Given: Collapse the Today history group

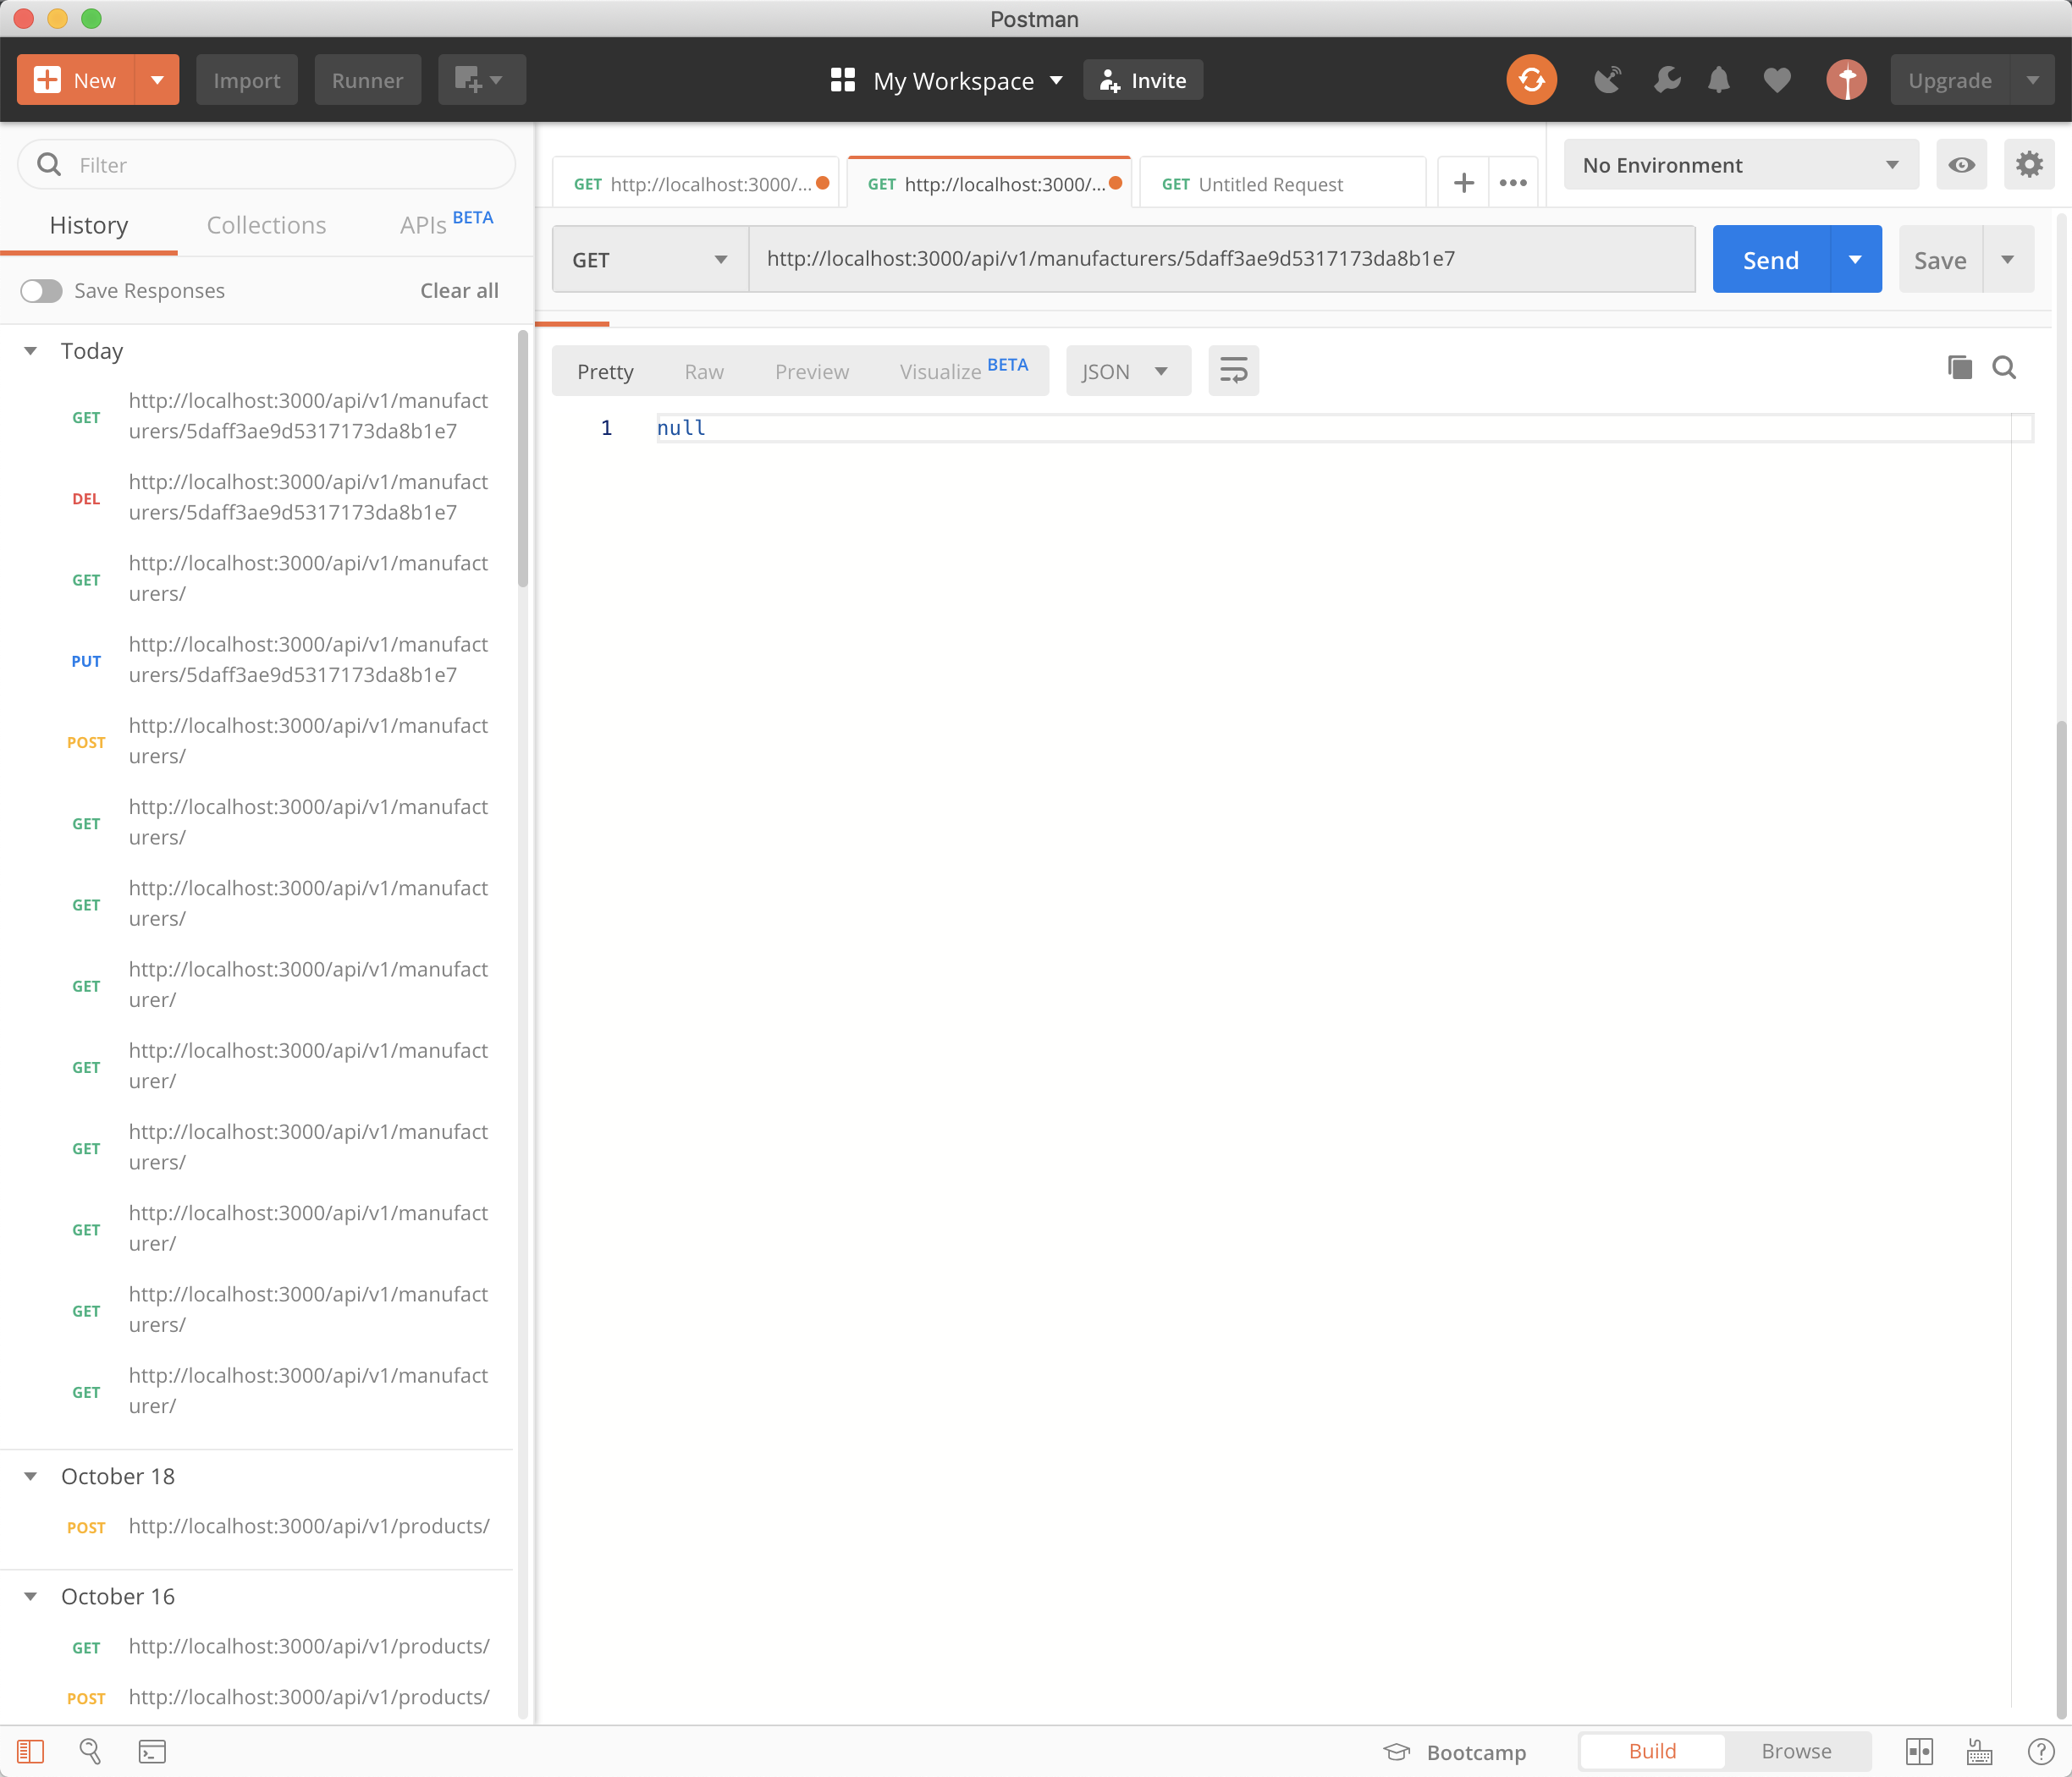Looking at the screenshot, I should 31,351.
